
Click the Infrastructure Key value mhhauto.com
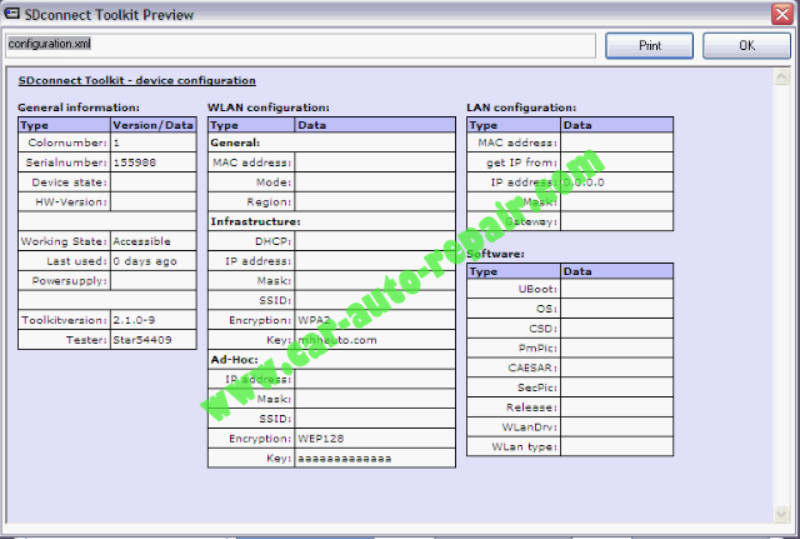(337, 340)
